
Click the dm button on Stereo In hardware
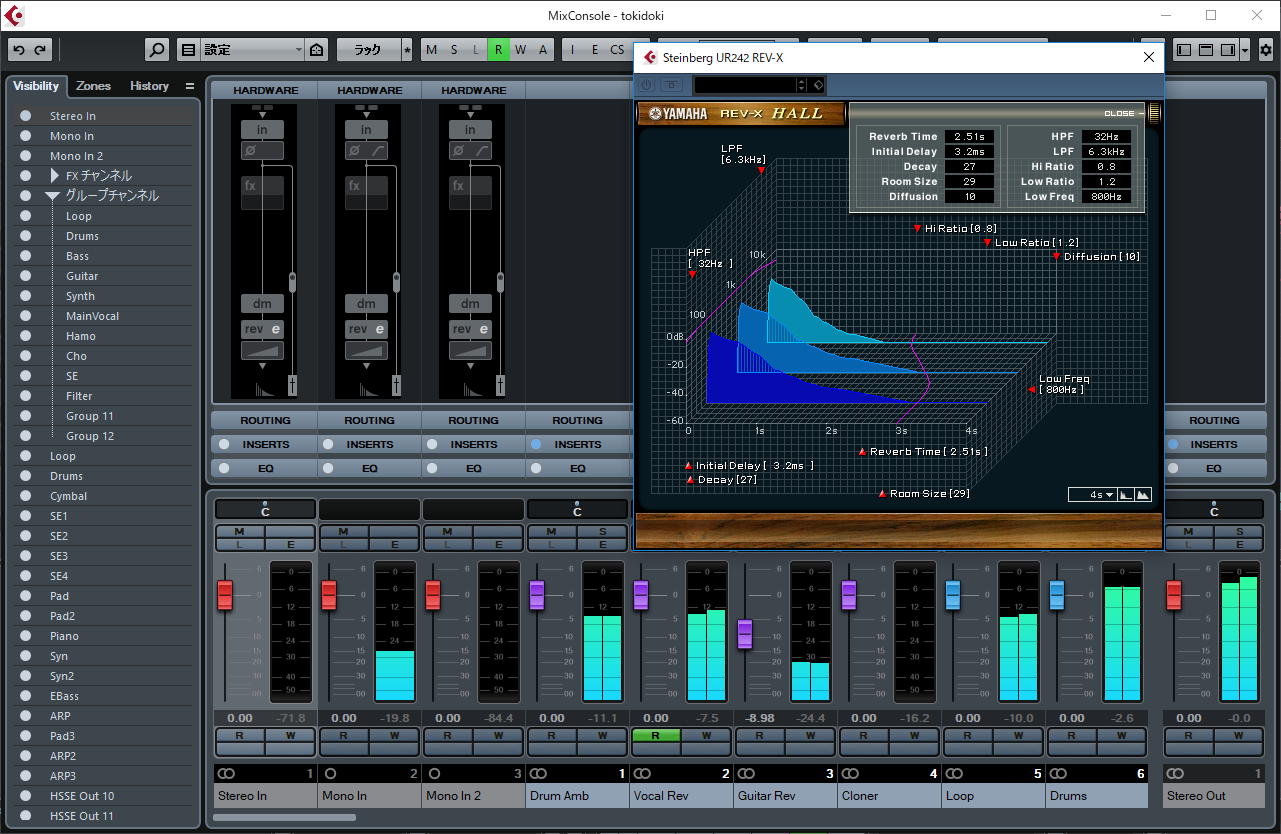pyautogui.click(x=262, y=304)
